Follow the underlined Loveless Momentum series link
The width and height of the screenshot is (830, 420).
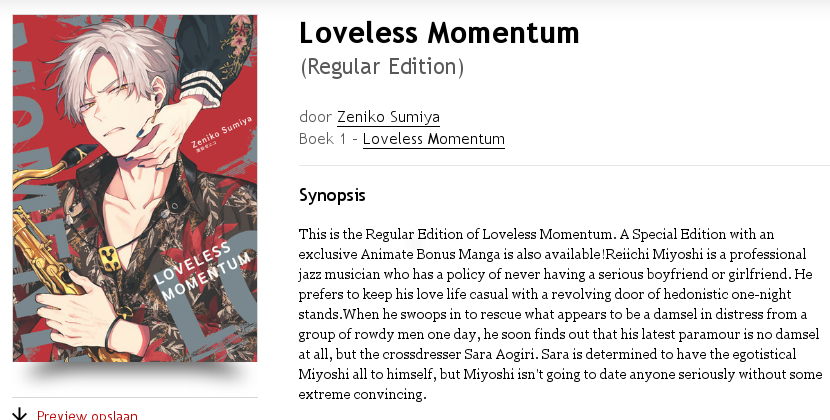433,139
